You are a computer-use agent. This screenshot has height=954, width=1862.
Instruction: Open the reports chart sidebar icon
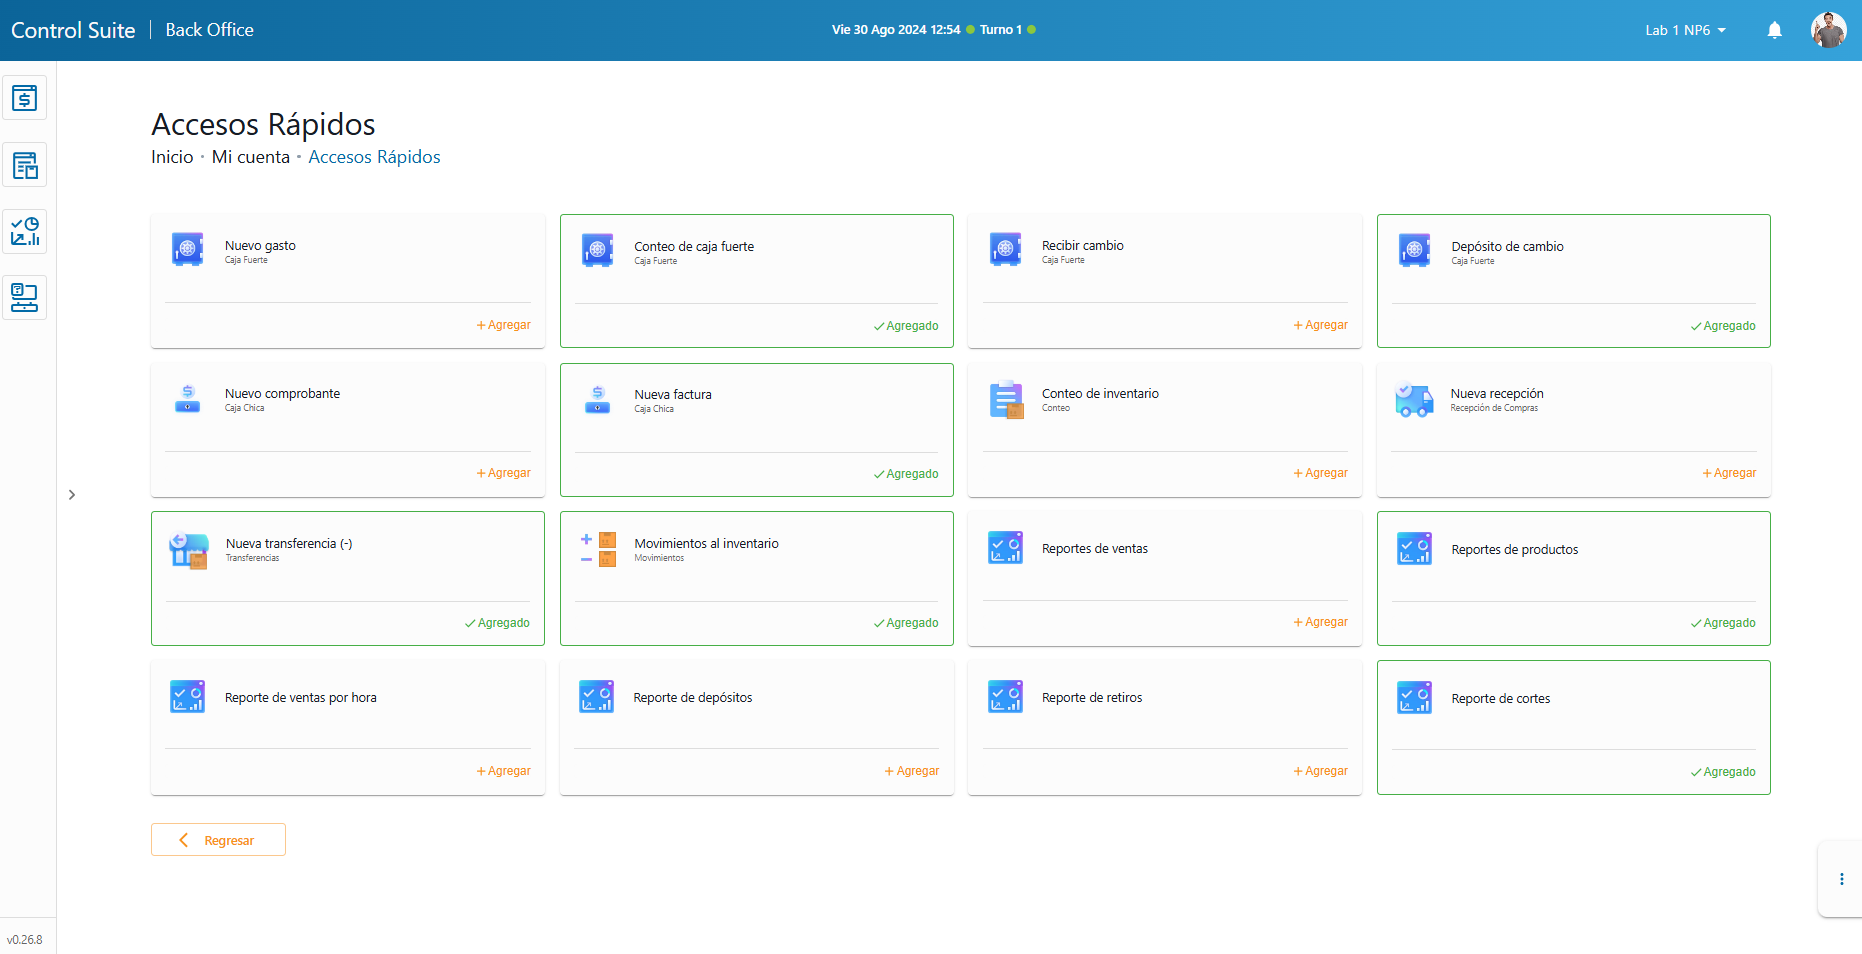24,231
